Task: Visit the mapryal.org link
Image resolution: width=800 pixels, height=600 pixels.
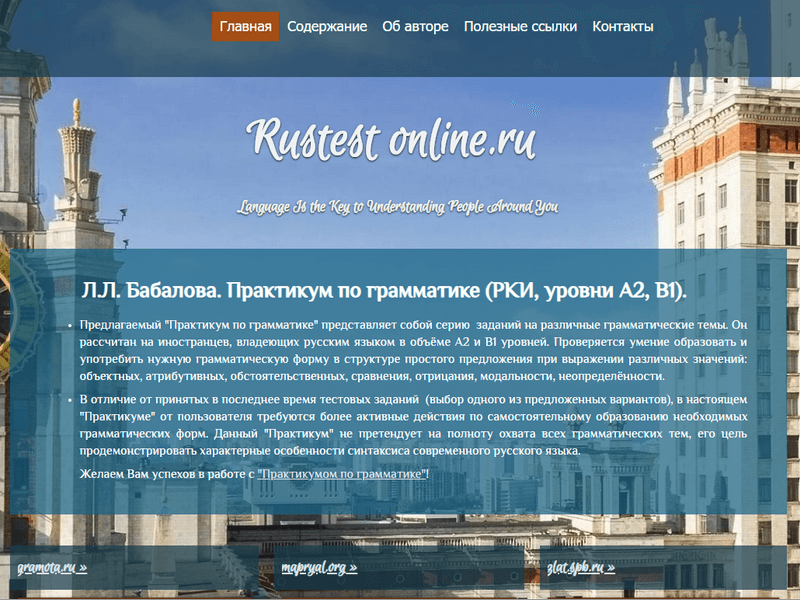Action: 319,567
